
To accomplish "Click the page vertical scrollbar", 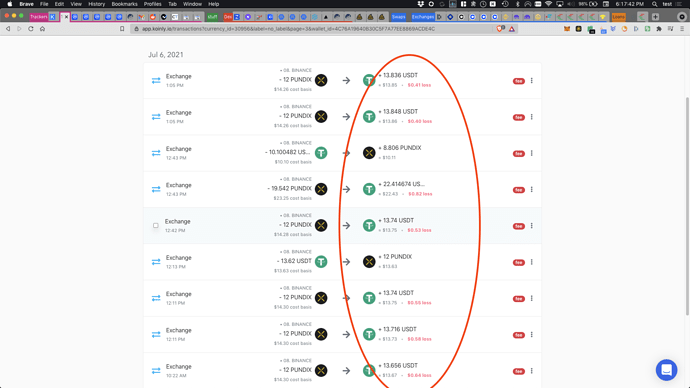I will tap(687, 206).
